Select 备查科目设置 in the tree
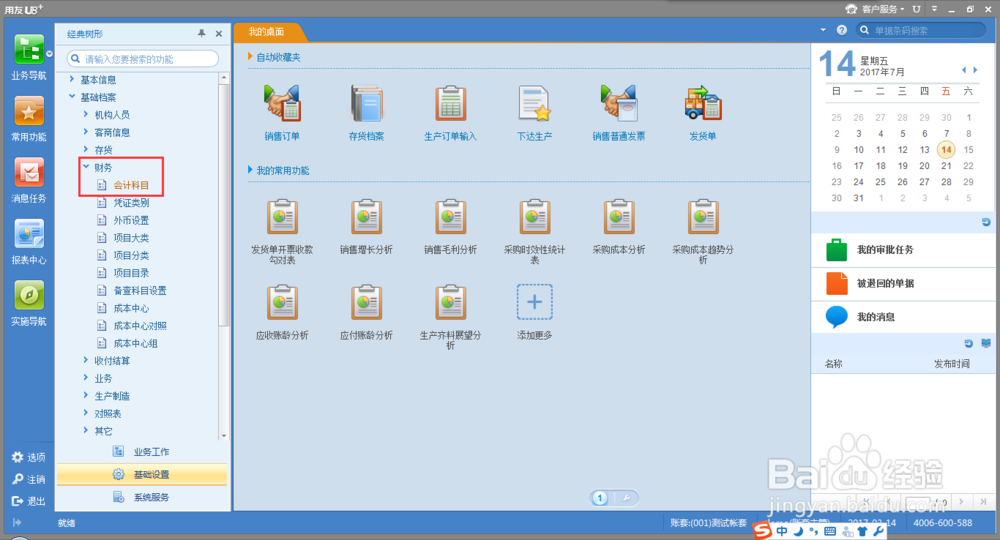The width and height of the screenshot is (1000, 540). (x=140, y=291)
